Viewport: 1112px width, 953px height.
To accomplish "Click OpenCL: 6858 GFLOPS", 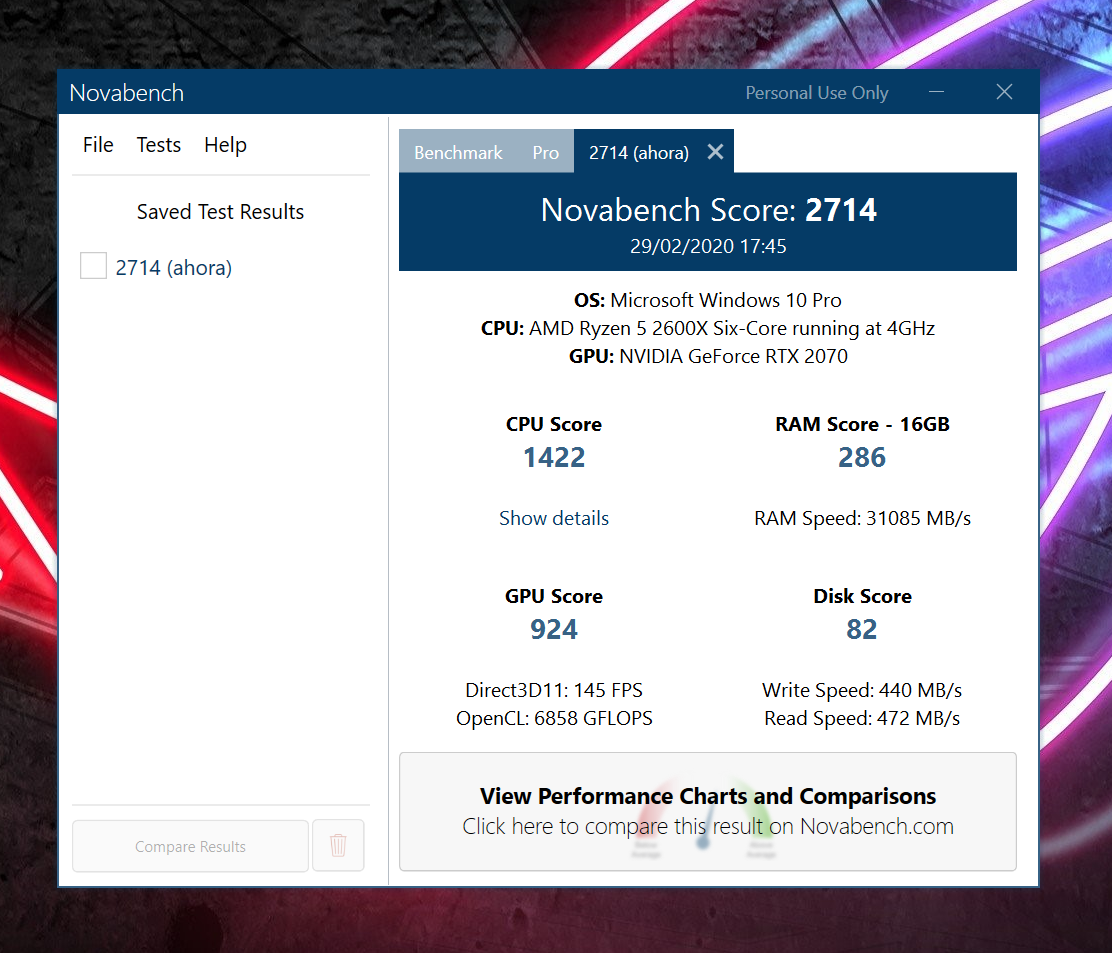I will [554, 718].
